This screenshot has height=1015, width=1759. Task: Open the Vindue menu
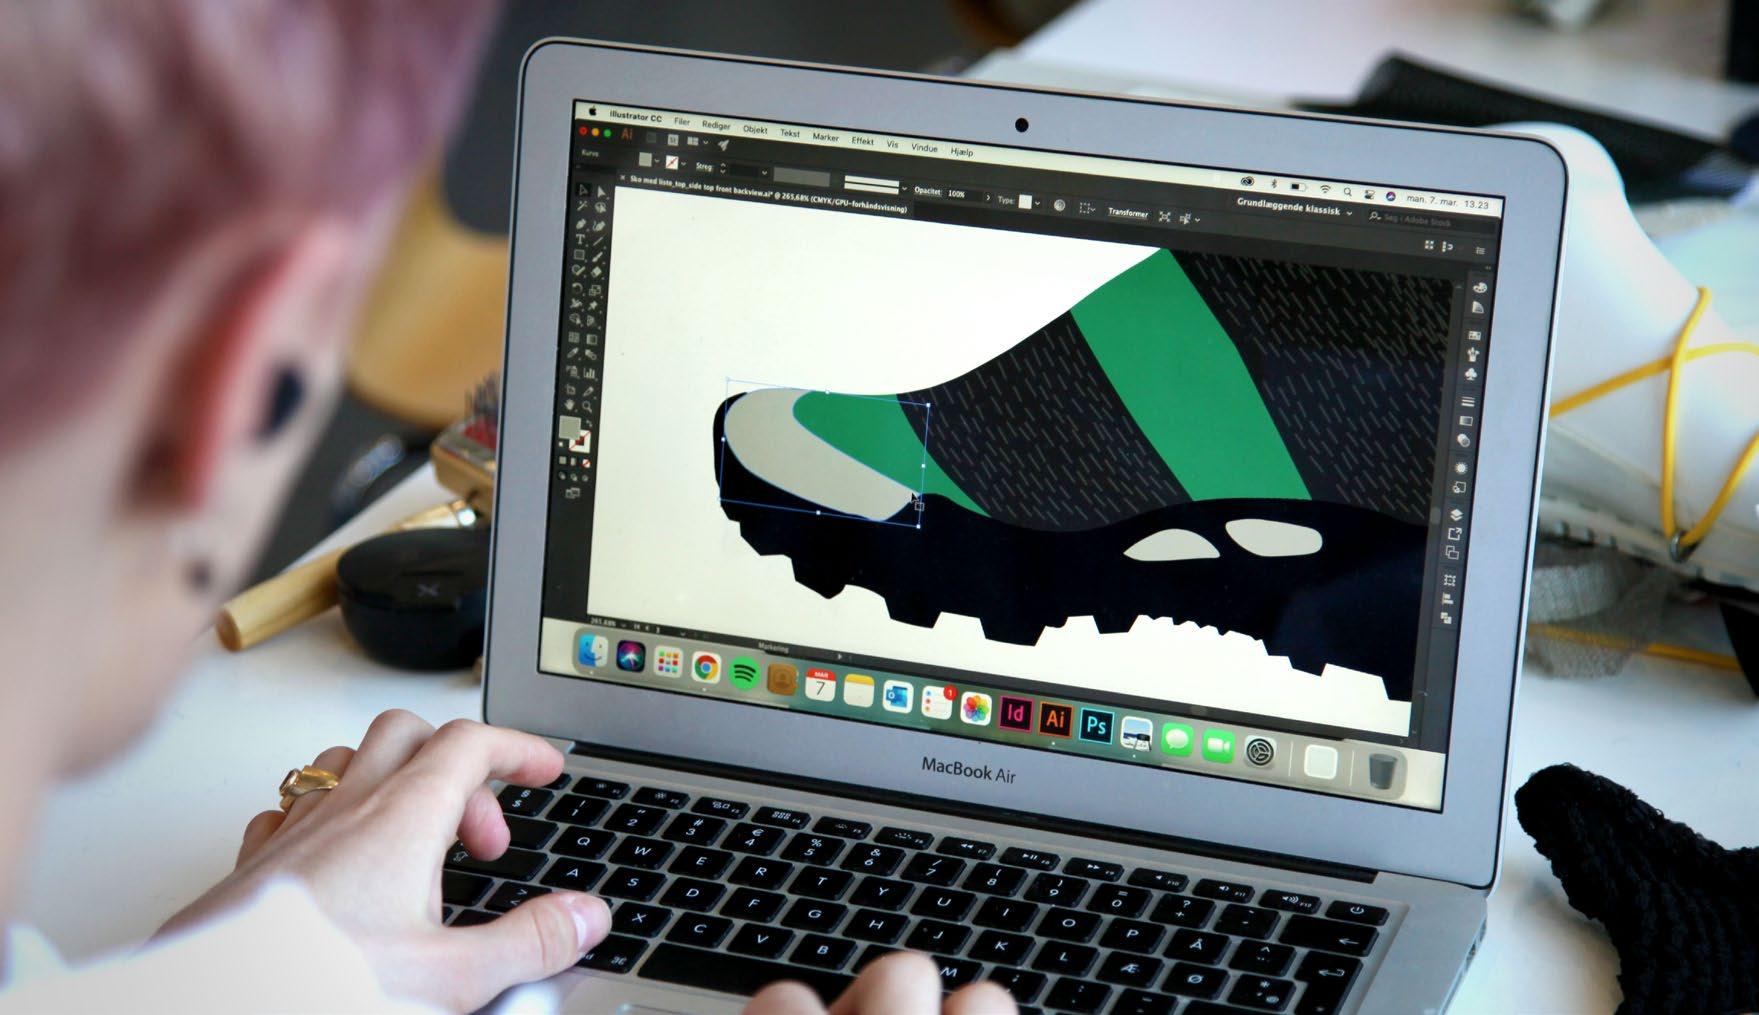pyautogui.click(x=924, y=149)
